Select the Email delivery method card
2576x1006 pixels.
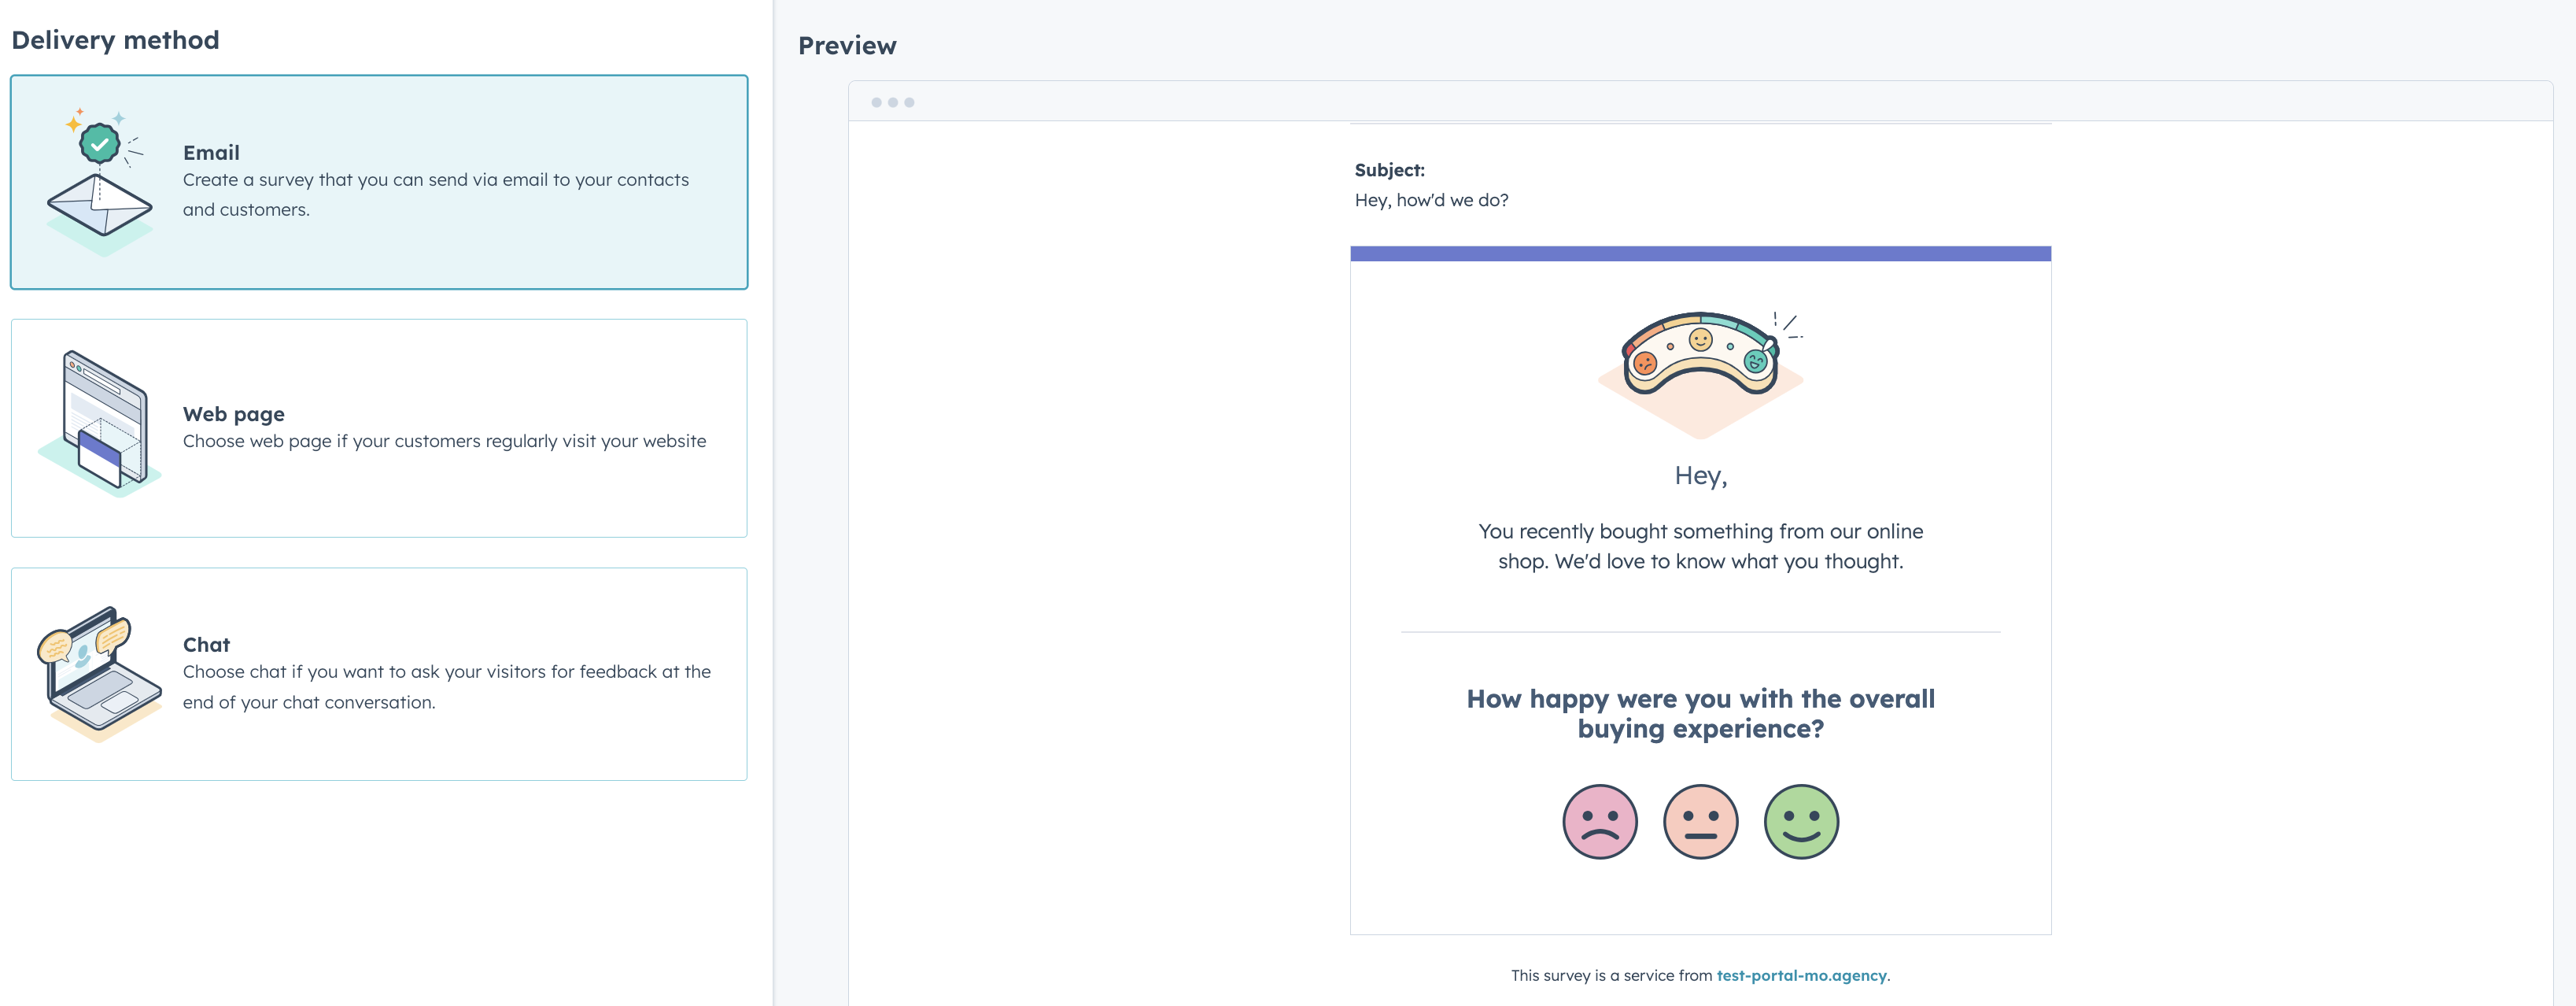click(x=379, y=182)
